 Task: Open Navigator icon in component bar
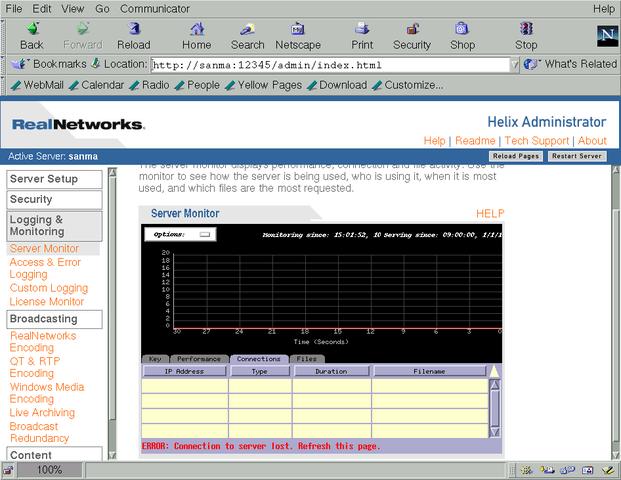coord(527,470)
